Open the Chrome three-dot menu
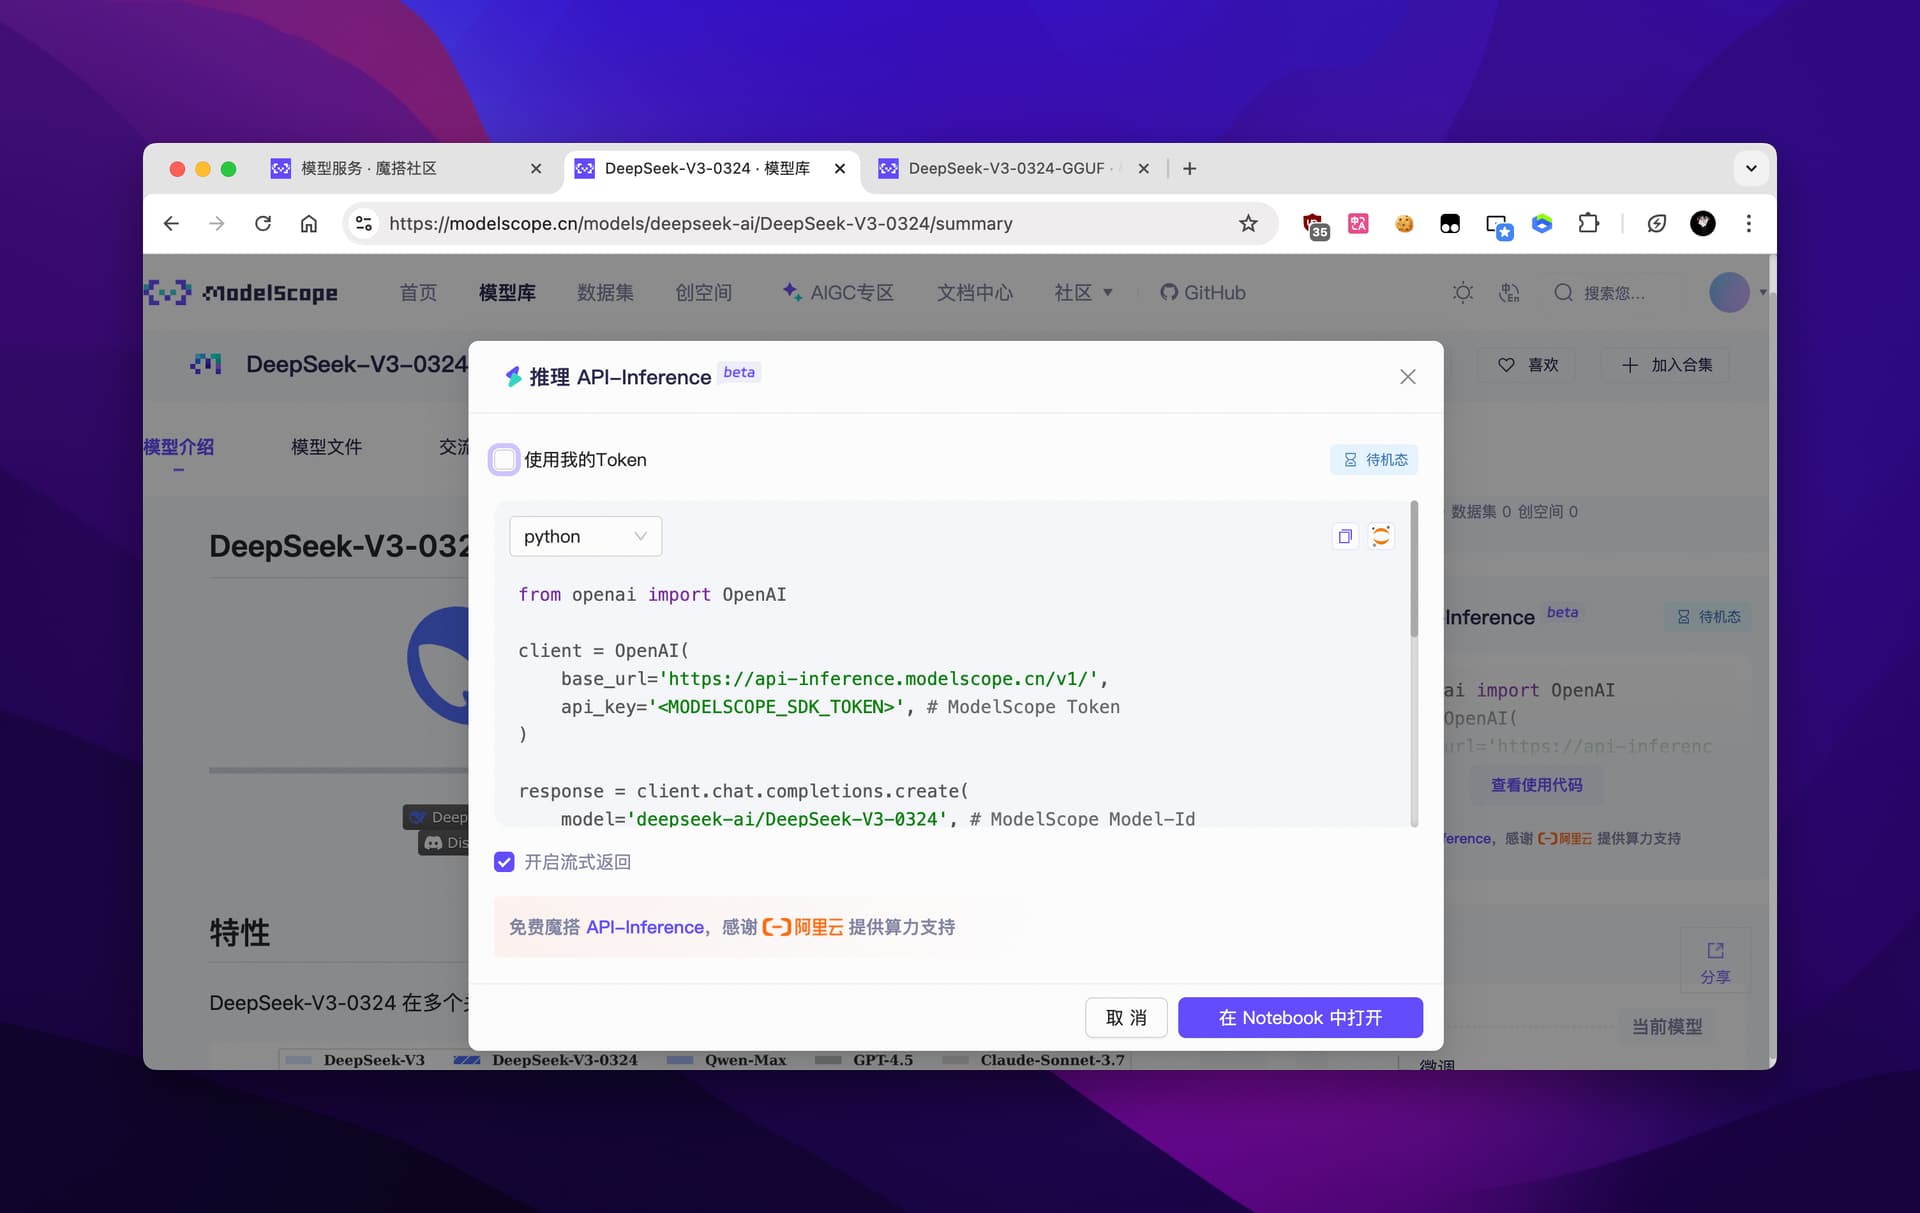 coord(1749,224)
